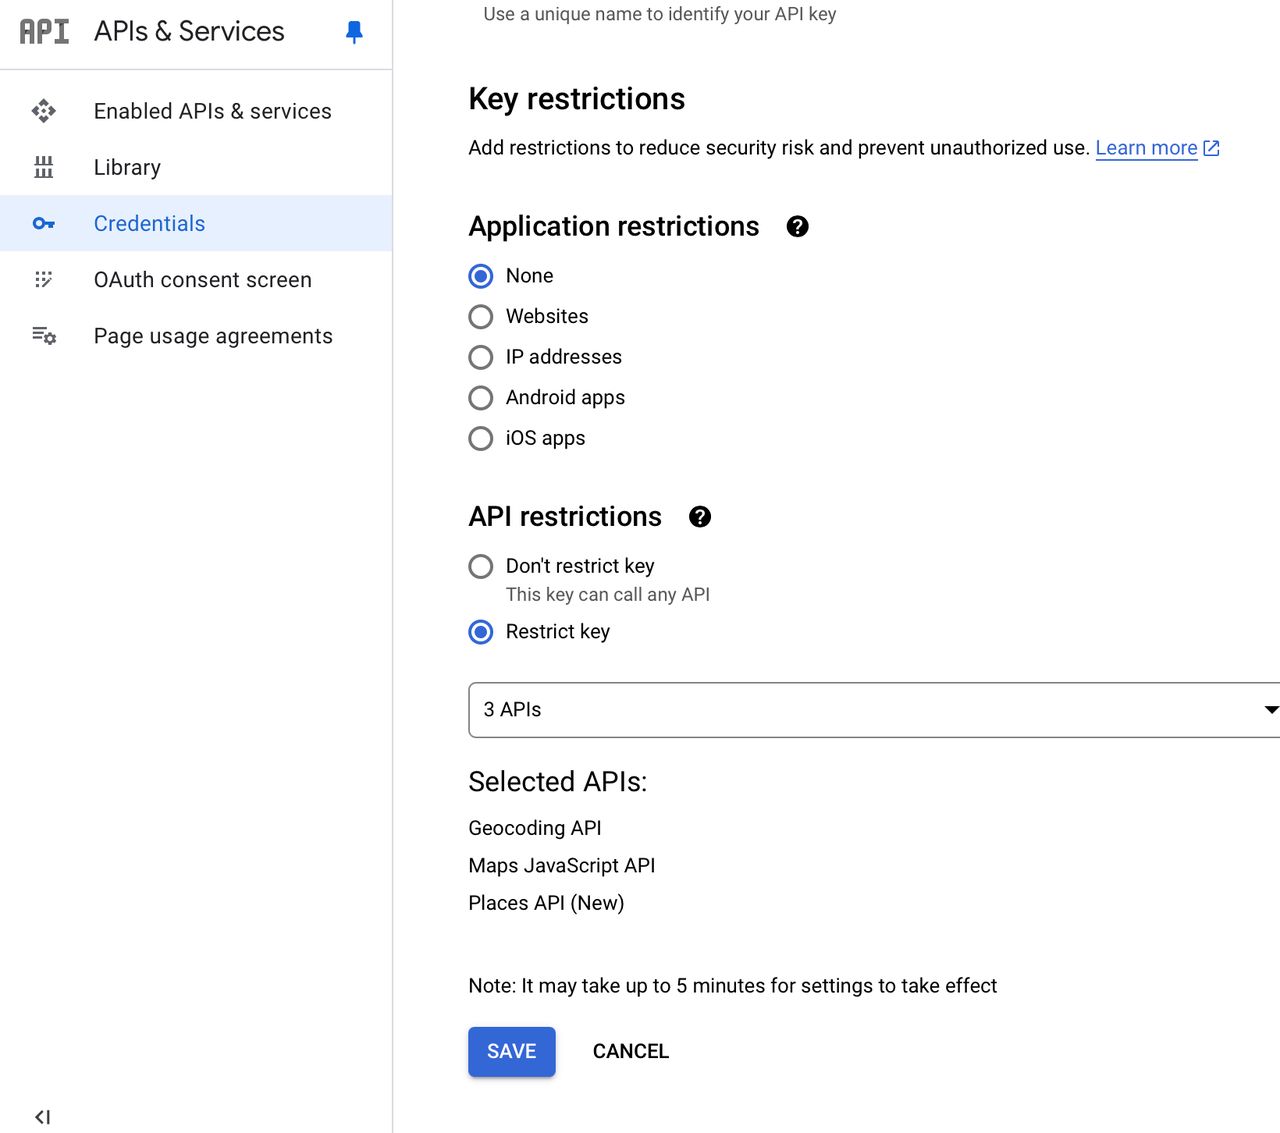Open the API restrictions help icon
Image resolution: width=1280 pixels, height=1133 pixels.
(700, 517)
